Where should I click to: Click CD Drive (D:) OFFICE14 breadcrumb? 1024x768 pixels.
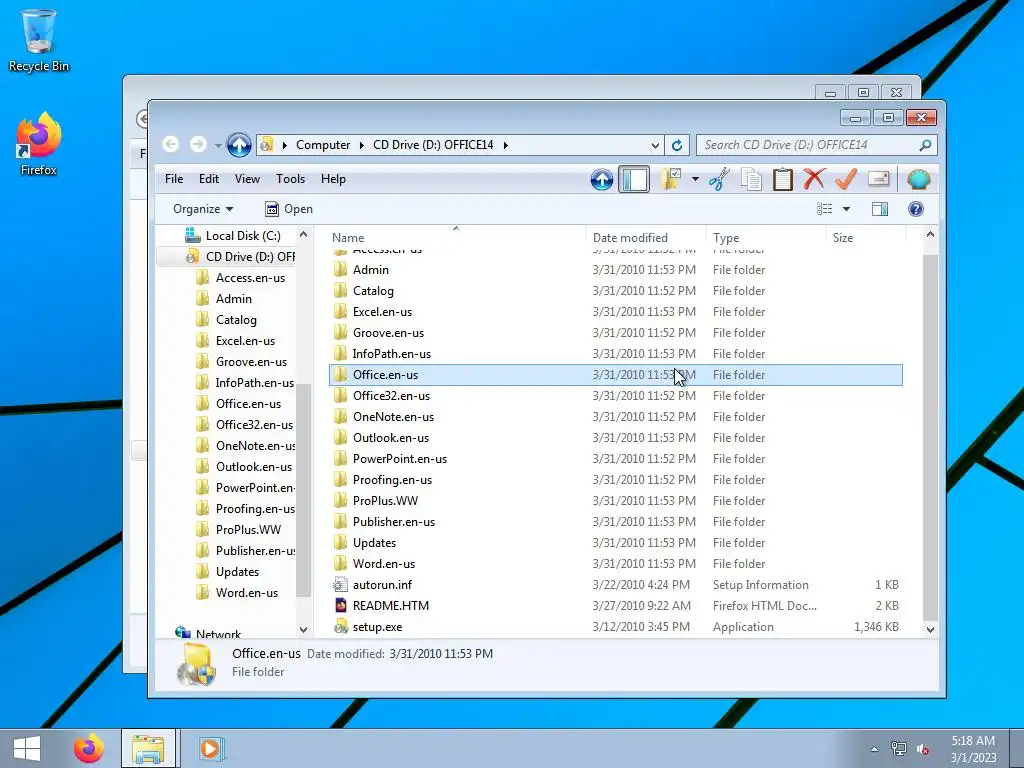(433, 145)
